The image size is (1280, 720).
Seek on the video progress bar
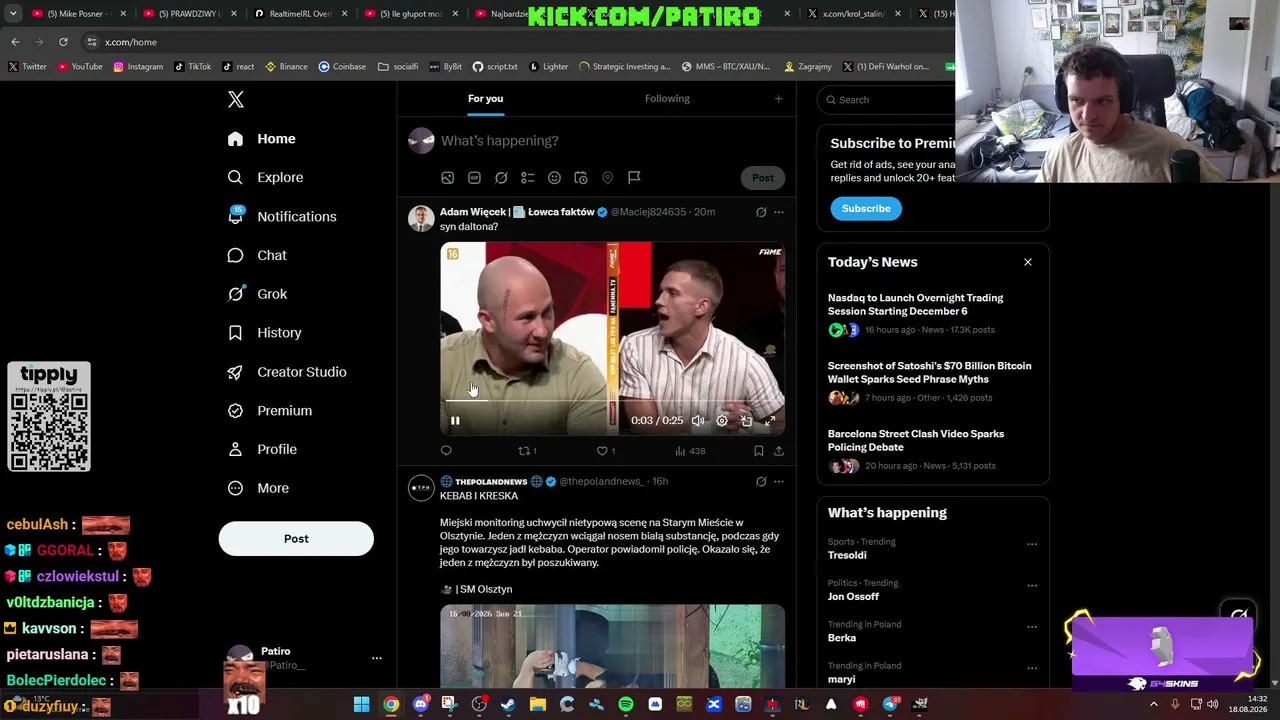612,401
